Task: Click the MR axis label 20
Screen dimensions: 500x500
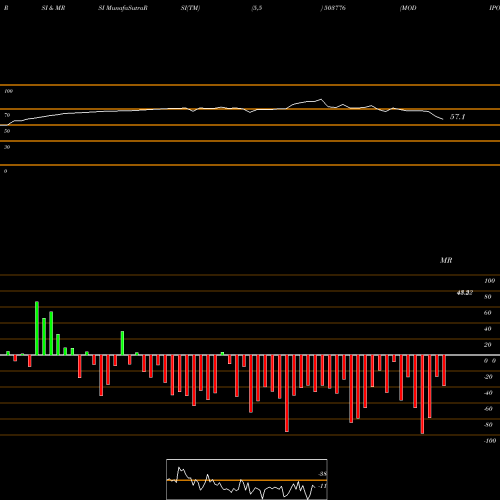Action: point(488,345)
